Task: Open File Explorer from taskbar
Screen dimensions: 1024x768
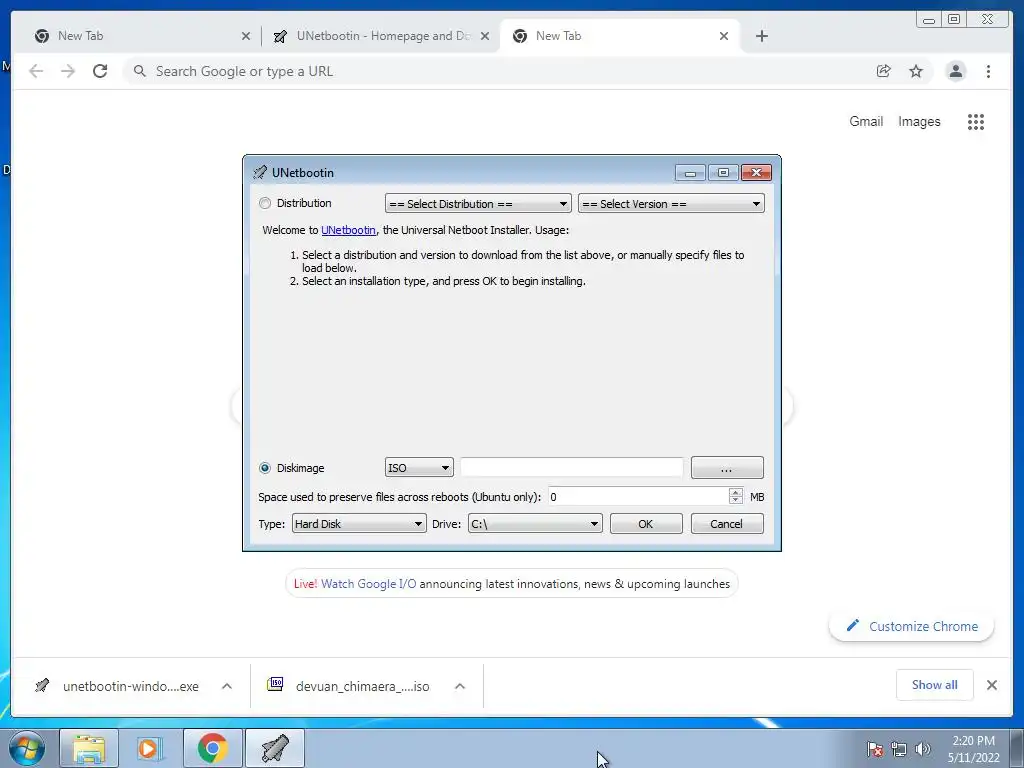Action: pyautogui.click(x=89, y=748)
